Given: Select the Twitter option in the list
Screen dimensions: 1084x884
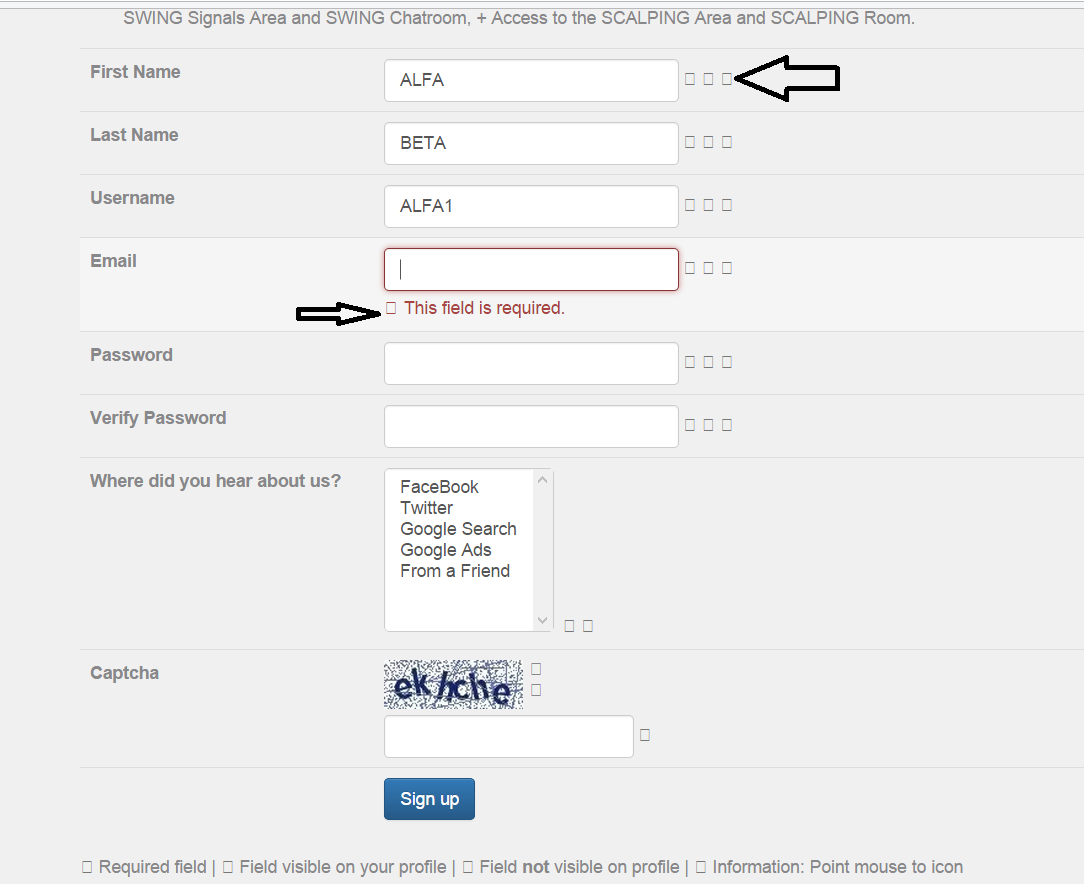Looking at the screenshot, I should 427,508.
